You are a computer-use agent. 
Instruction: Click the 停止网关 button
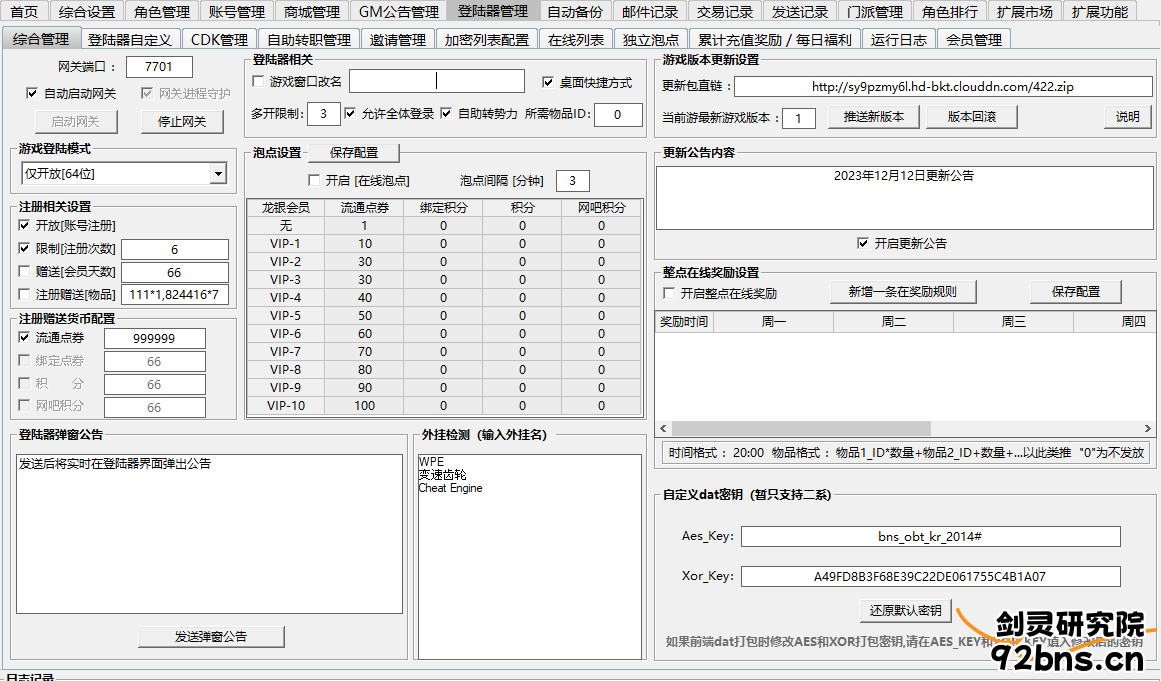pyautogui.click(x=181, y=121)
